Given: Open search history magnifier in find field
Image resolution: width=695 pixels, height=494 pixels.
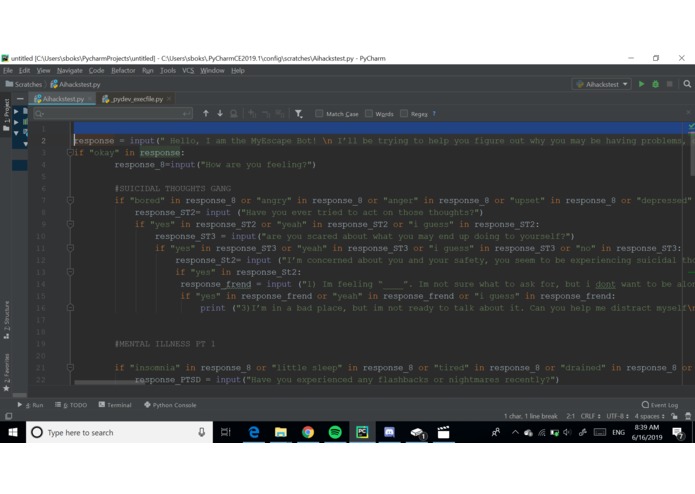Looking at the screenshot, I should click(39, 114).
